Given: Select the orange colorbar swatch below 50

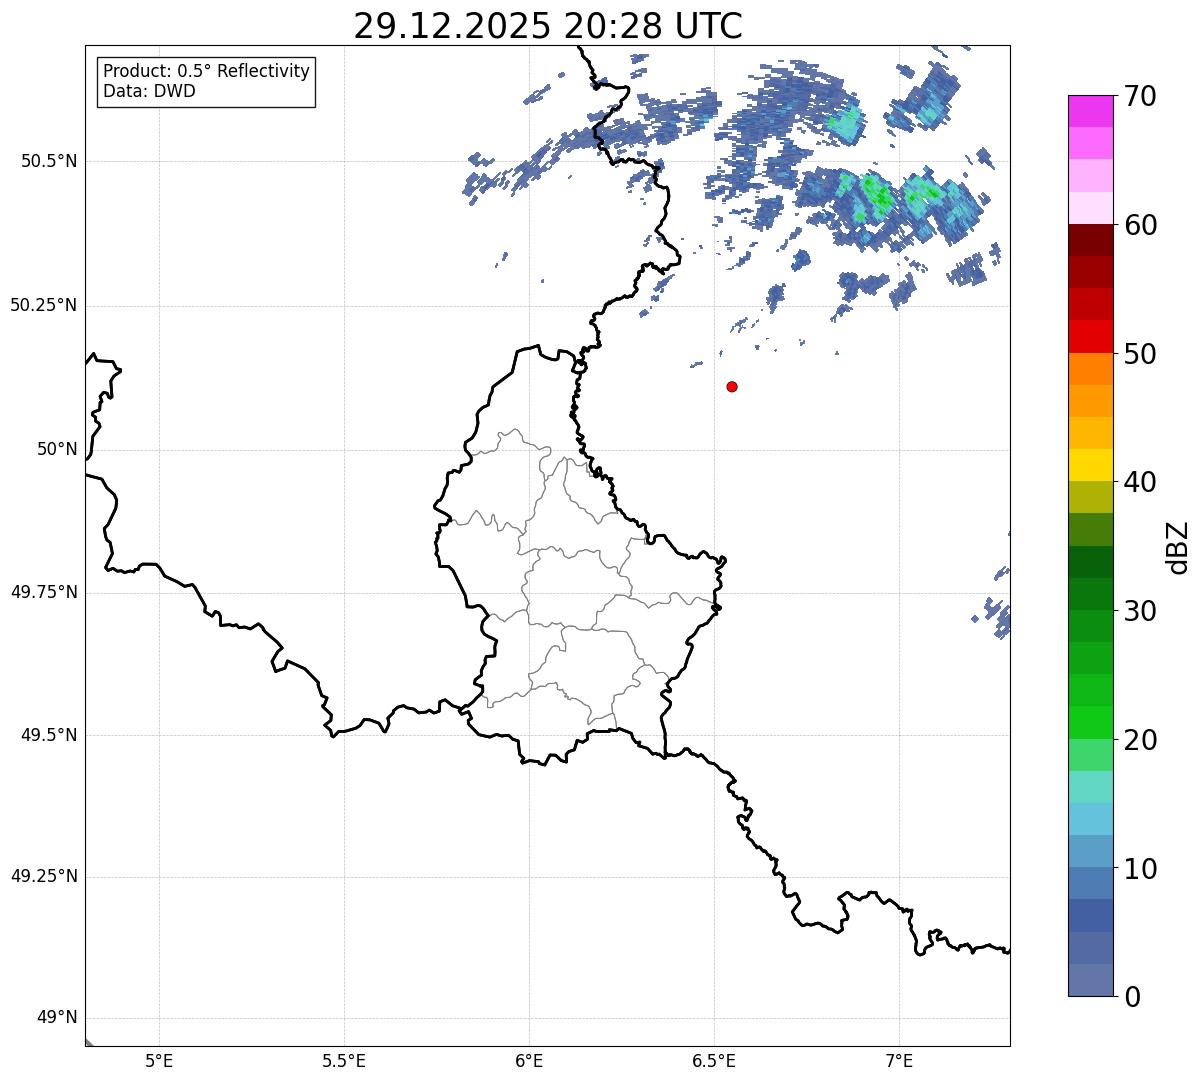Looking at the screenshot, I should [1091, 369].
